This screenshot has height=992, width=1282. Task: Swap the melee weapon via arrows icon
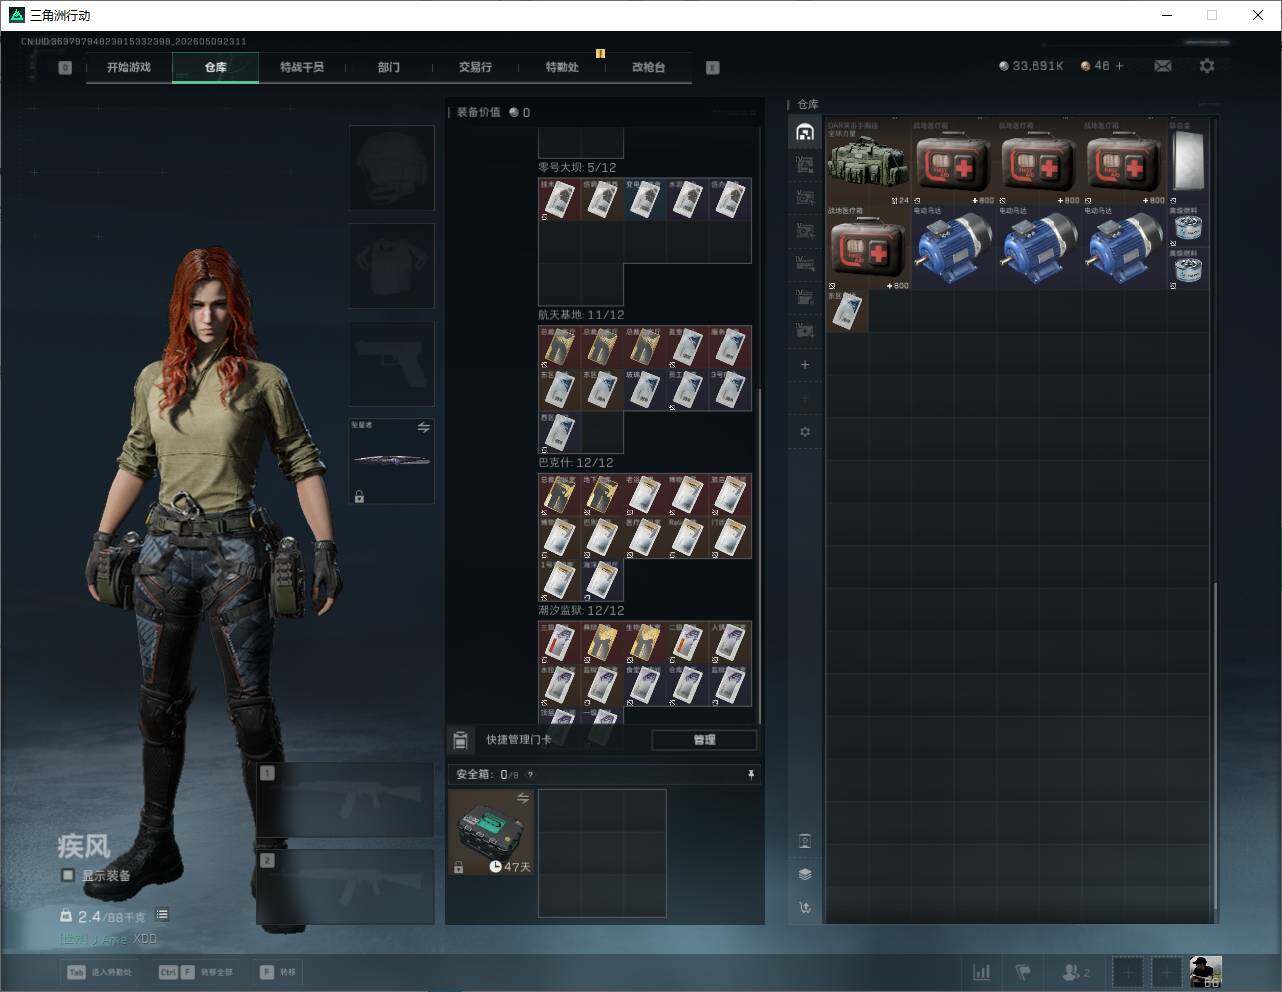point(423,428)
